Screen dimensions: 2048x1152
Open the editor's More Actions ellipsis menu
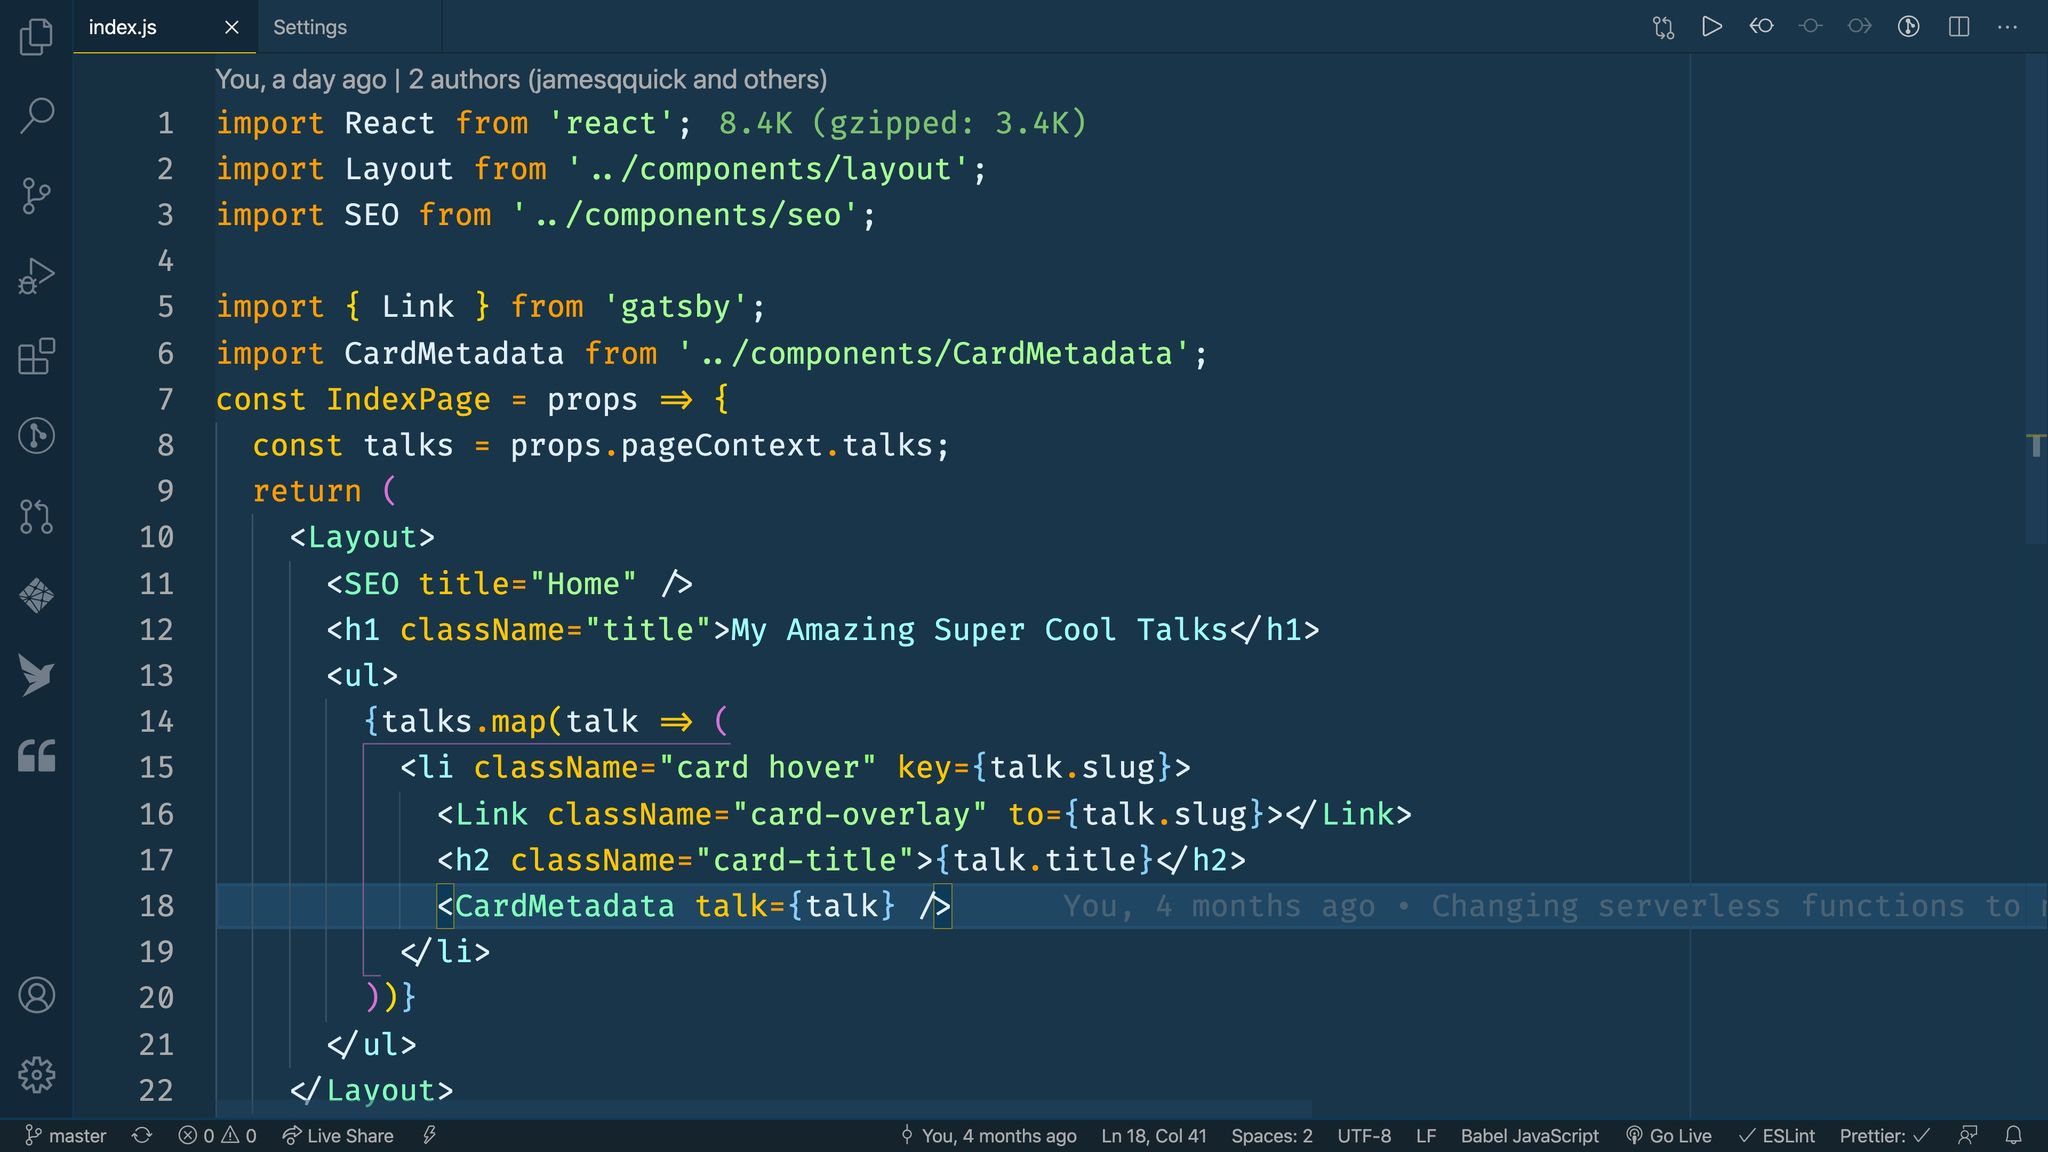[x=2007, y=27]
